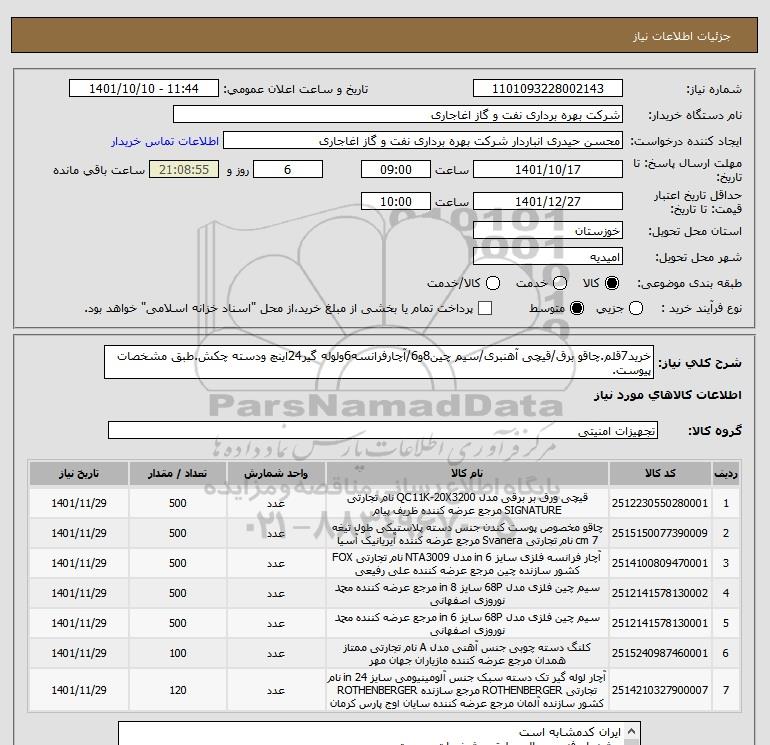Select the جزیی purchase type radio
Screen dimensions: 770x745
636,308
